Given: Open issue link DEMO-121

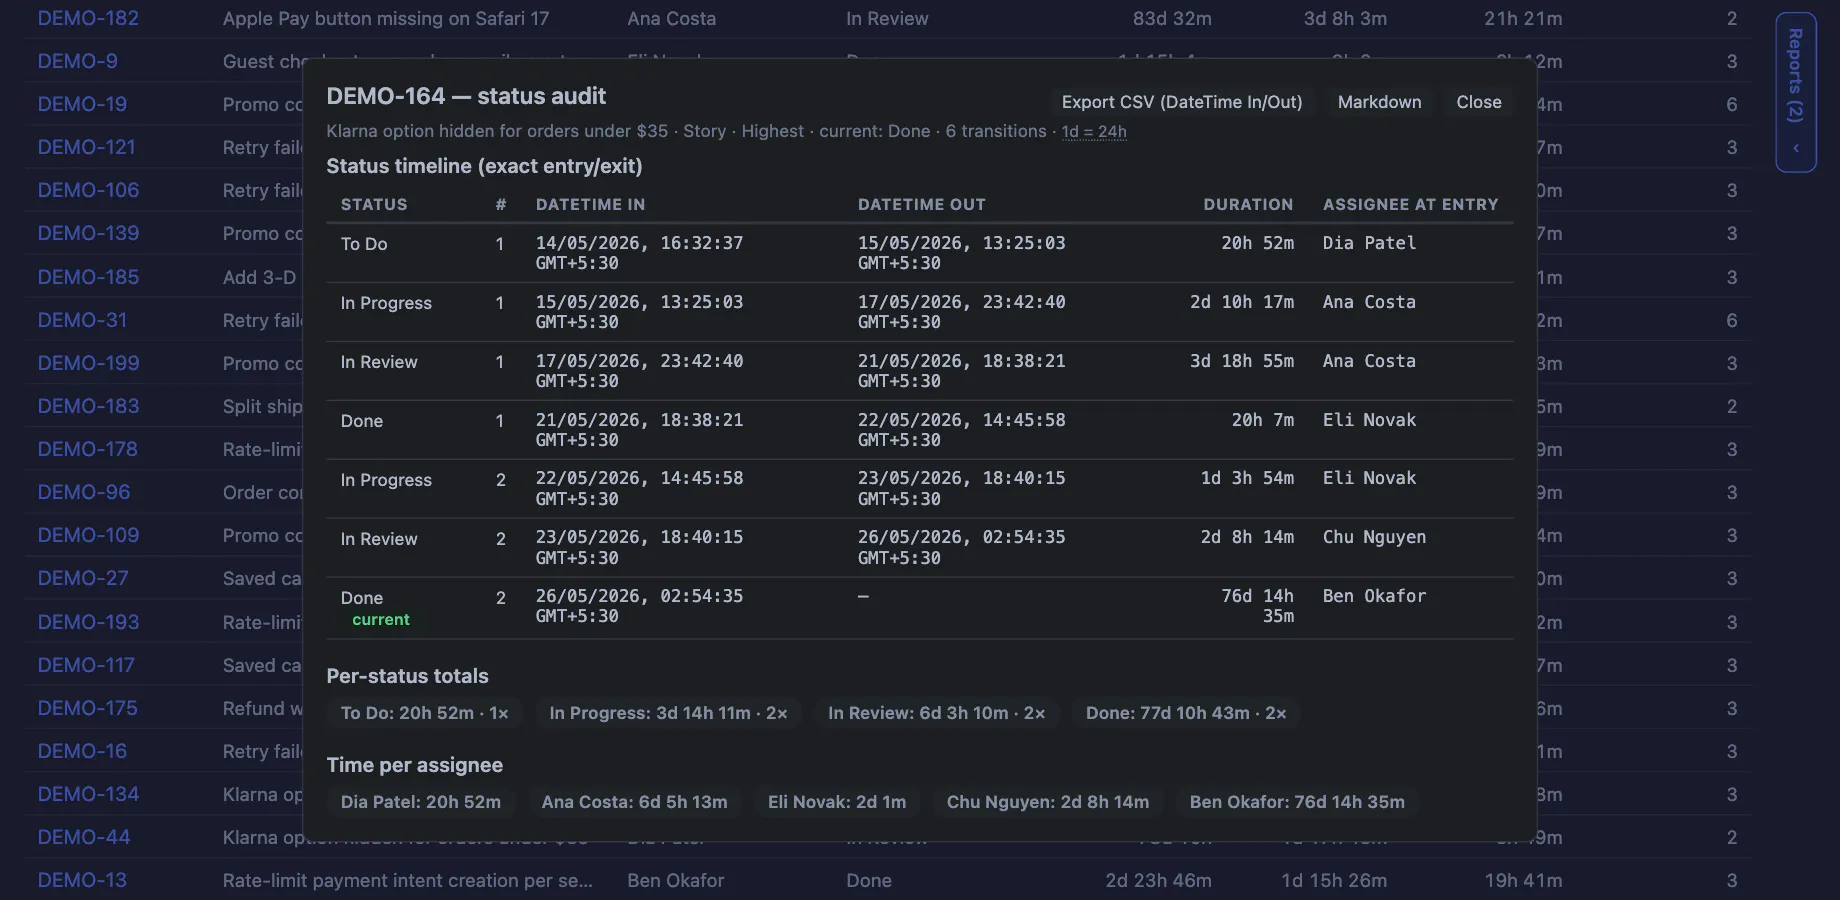Looking at the screenshot, I should (86, 147).
